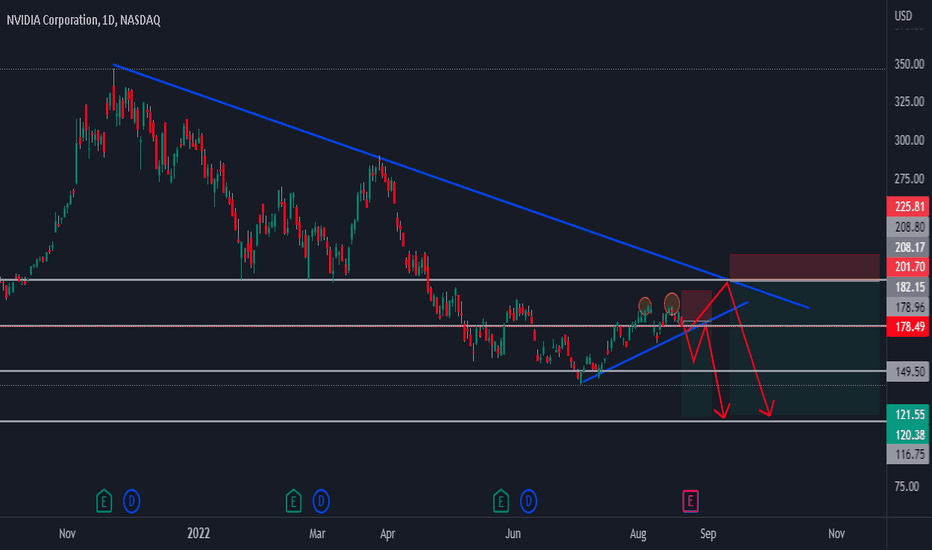Select the 149.50 horizontal line price label
This screenshot has height=550, width=932.
click(x=909, y=372)
